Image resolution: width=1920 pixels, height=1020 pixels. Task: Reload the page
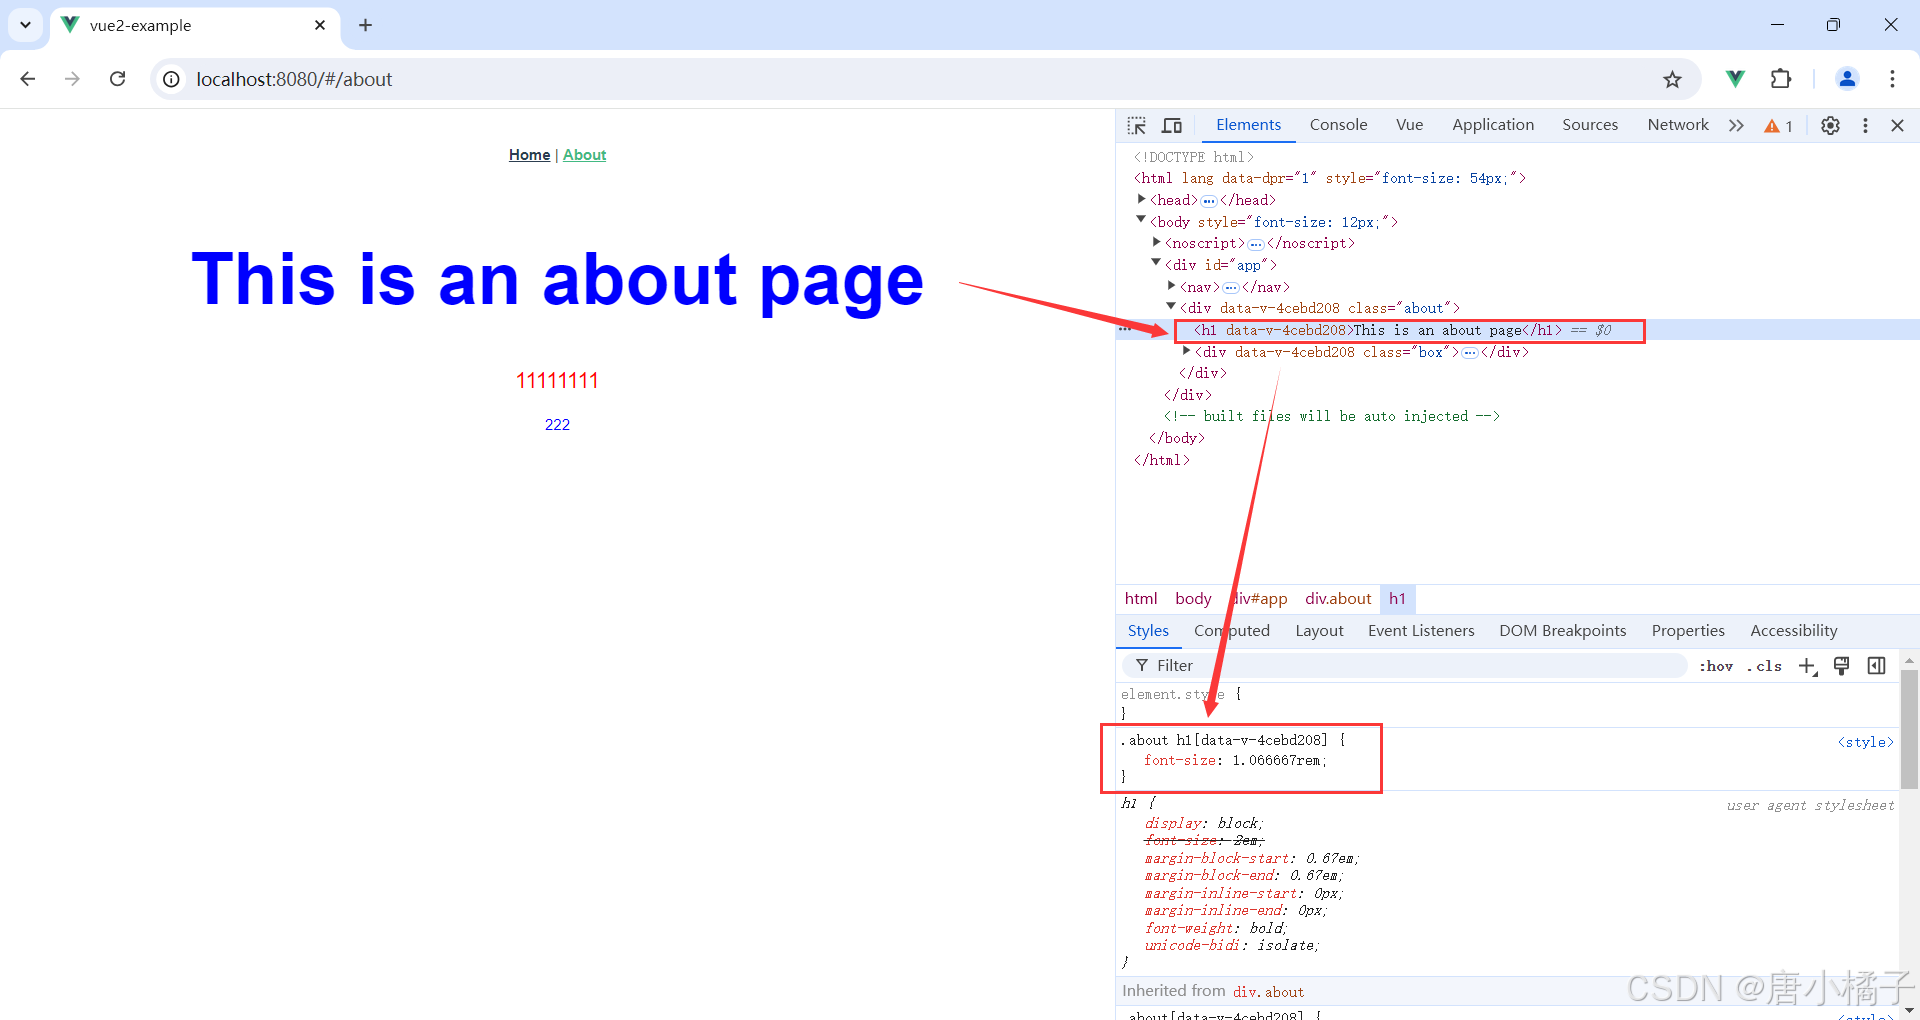117,78
